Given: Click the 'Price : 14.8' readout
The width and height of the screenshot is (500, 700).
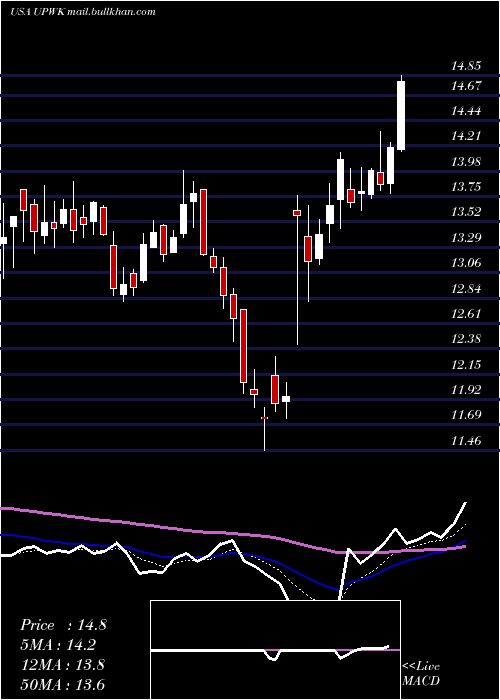Looking at the screenshot, I should (63, 625).
